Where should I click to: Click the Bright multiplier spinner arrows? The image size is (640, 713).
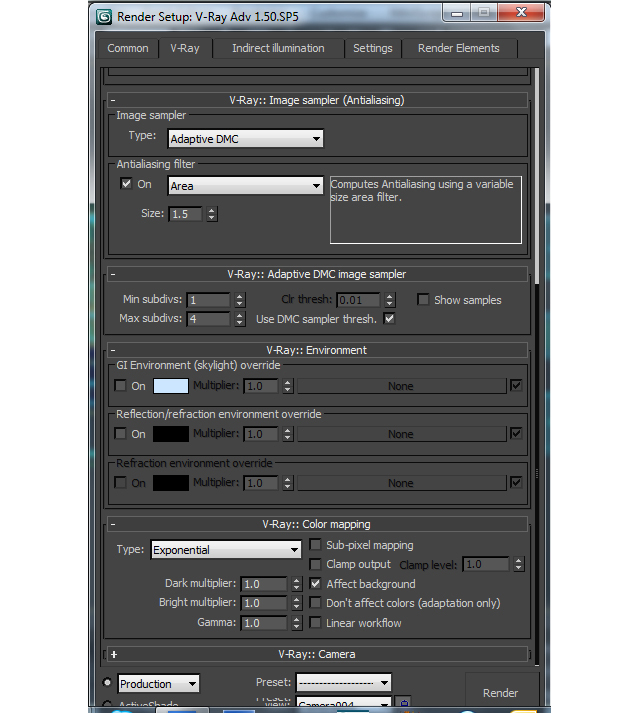tap(297, 603)
